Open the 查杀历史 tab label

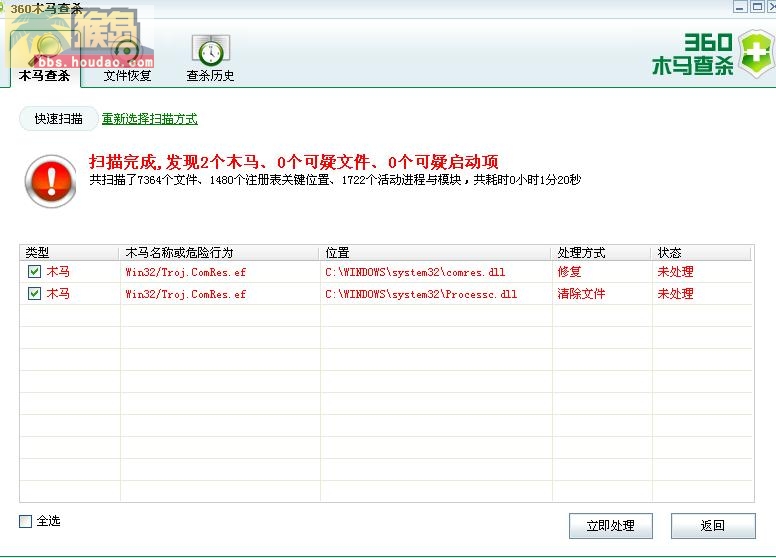[210, 76]
